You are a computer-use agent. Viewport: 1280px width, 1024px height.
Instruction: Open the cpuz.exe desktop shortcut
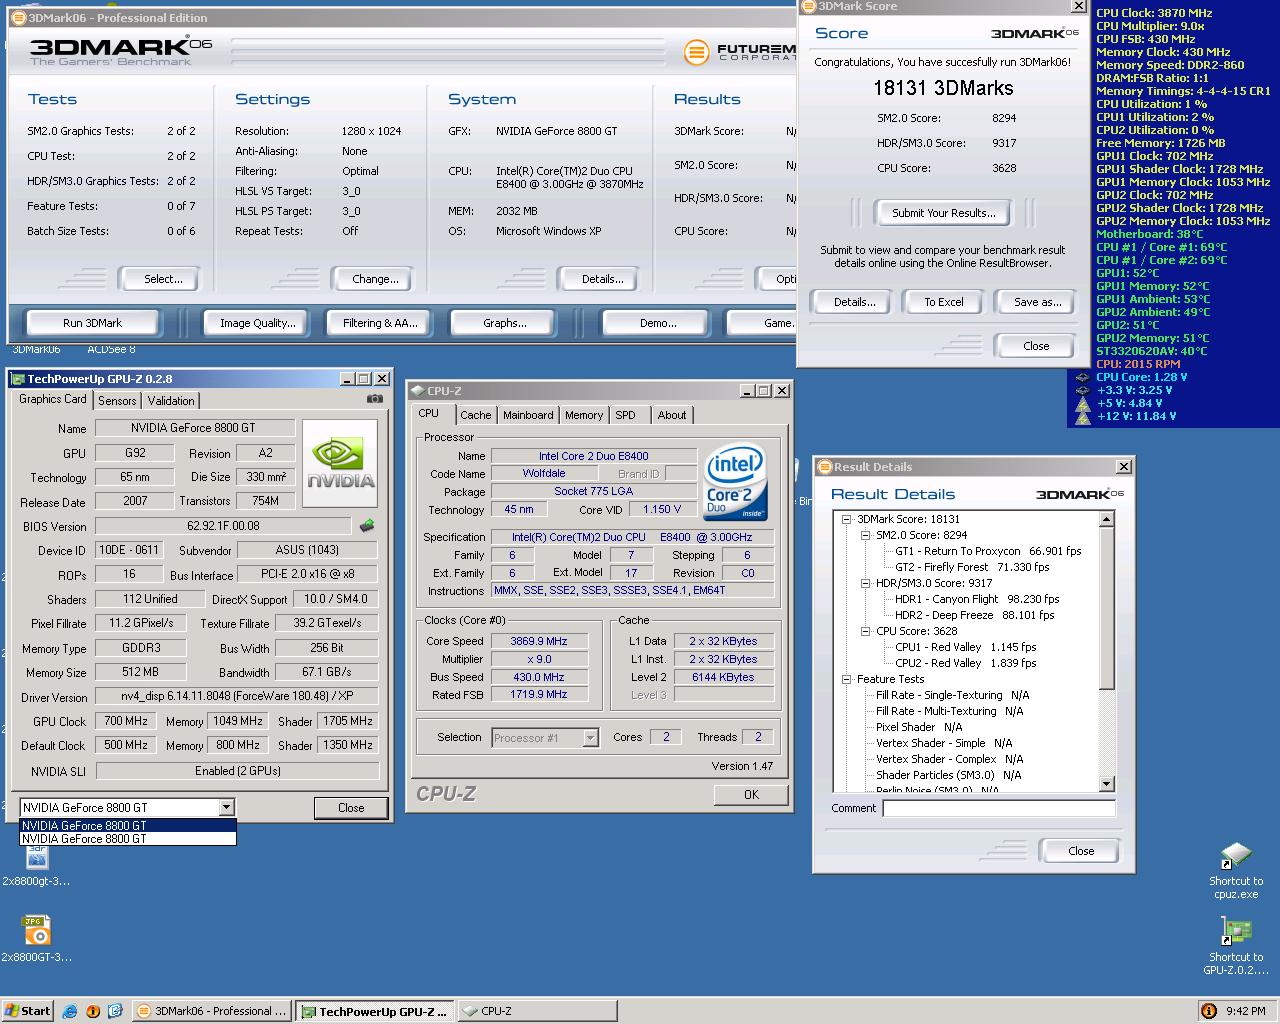pyautogui.click(x=1236, y=857)
